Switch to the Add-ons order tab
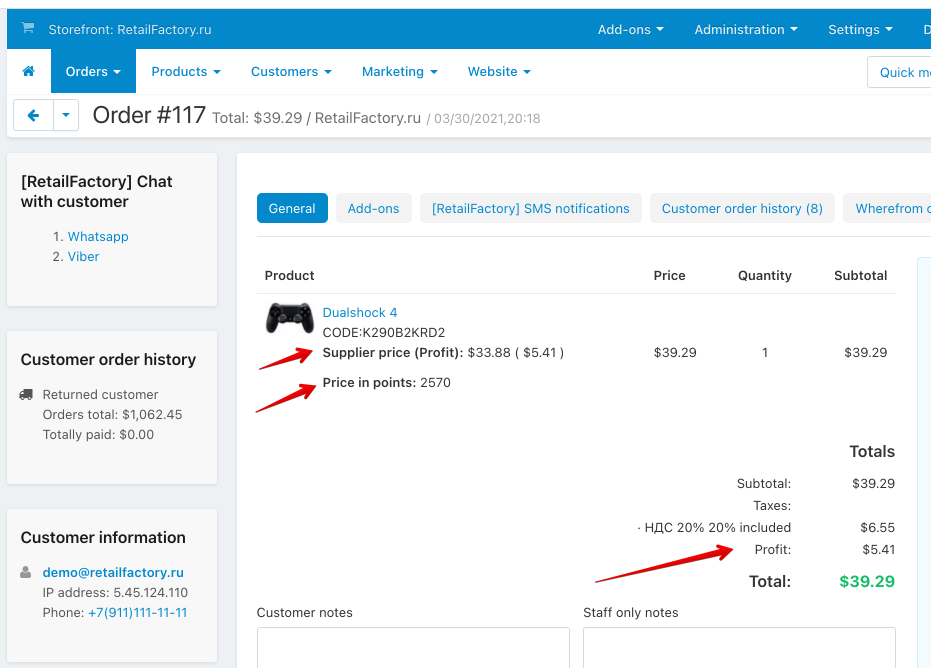The height and width of the screenshot is (668, 931). click(373, 208)
